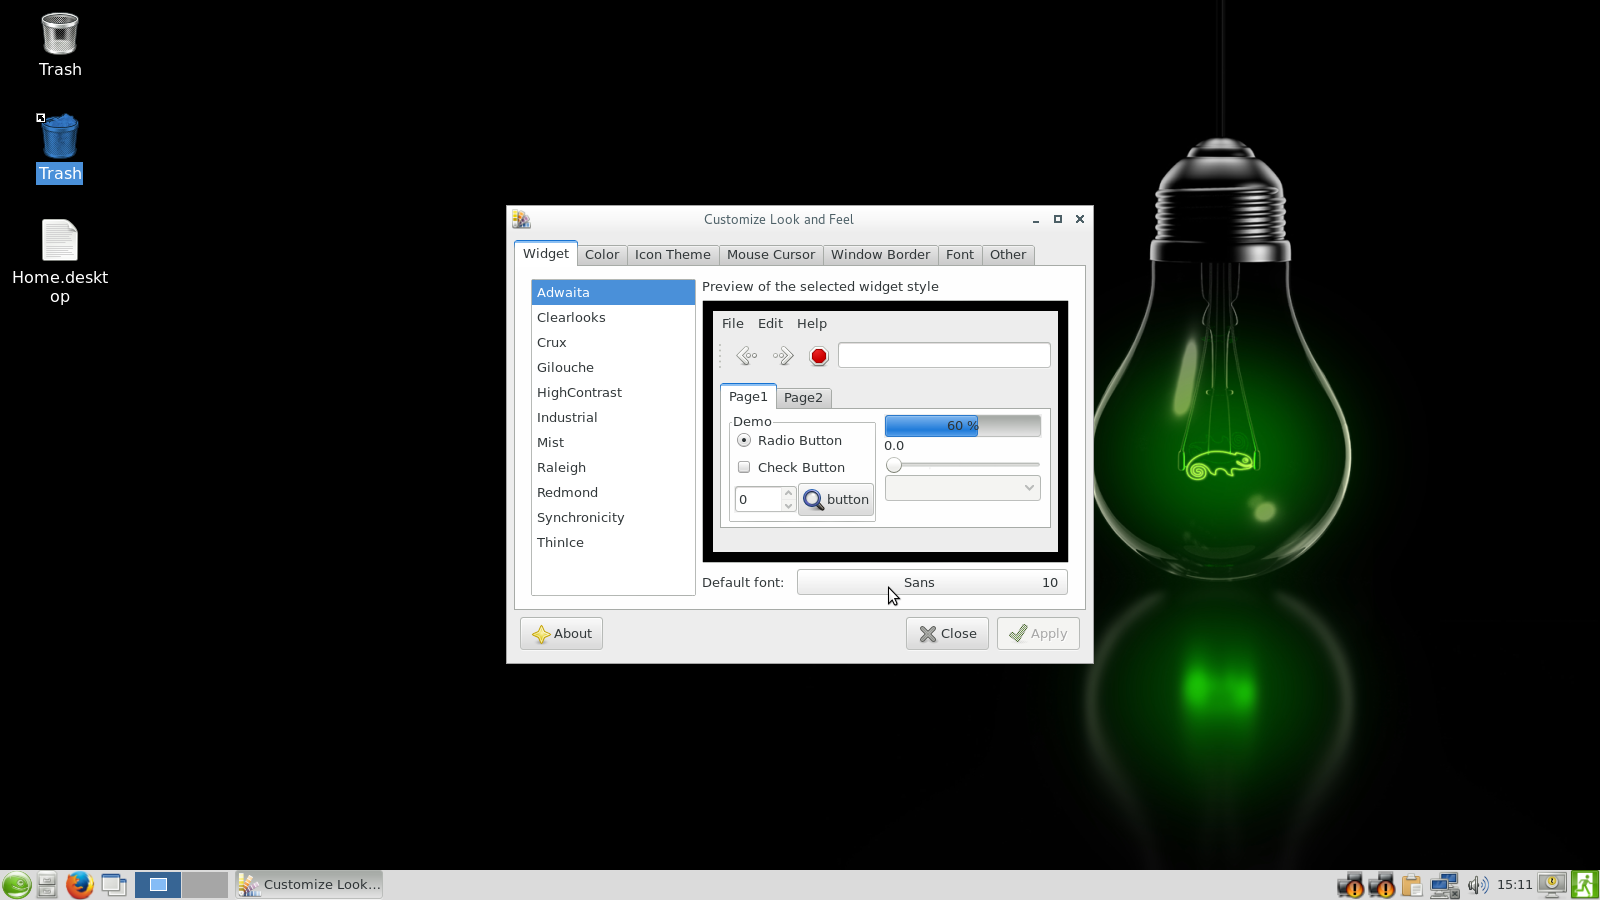Increment the spin box value
This screenshot has width=1600, height=900.
(x=788, y=493)
